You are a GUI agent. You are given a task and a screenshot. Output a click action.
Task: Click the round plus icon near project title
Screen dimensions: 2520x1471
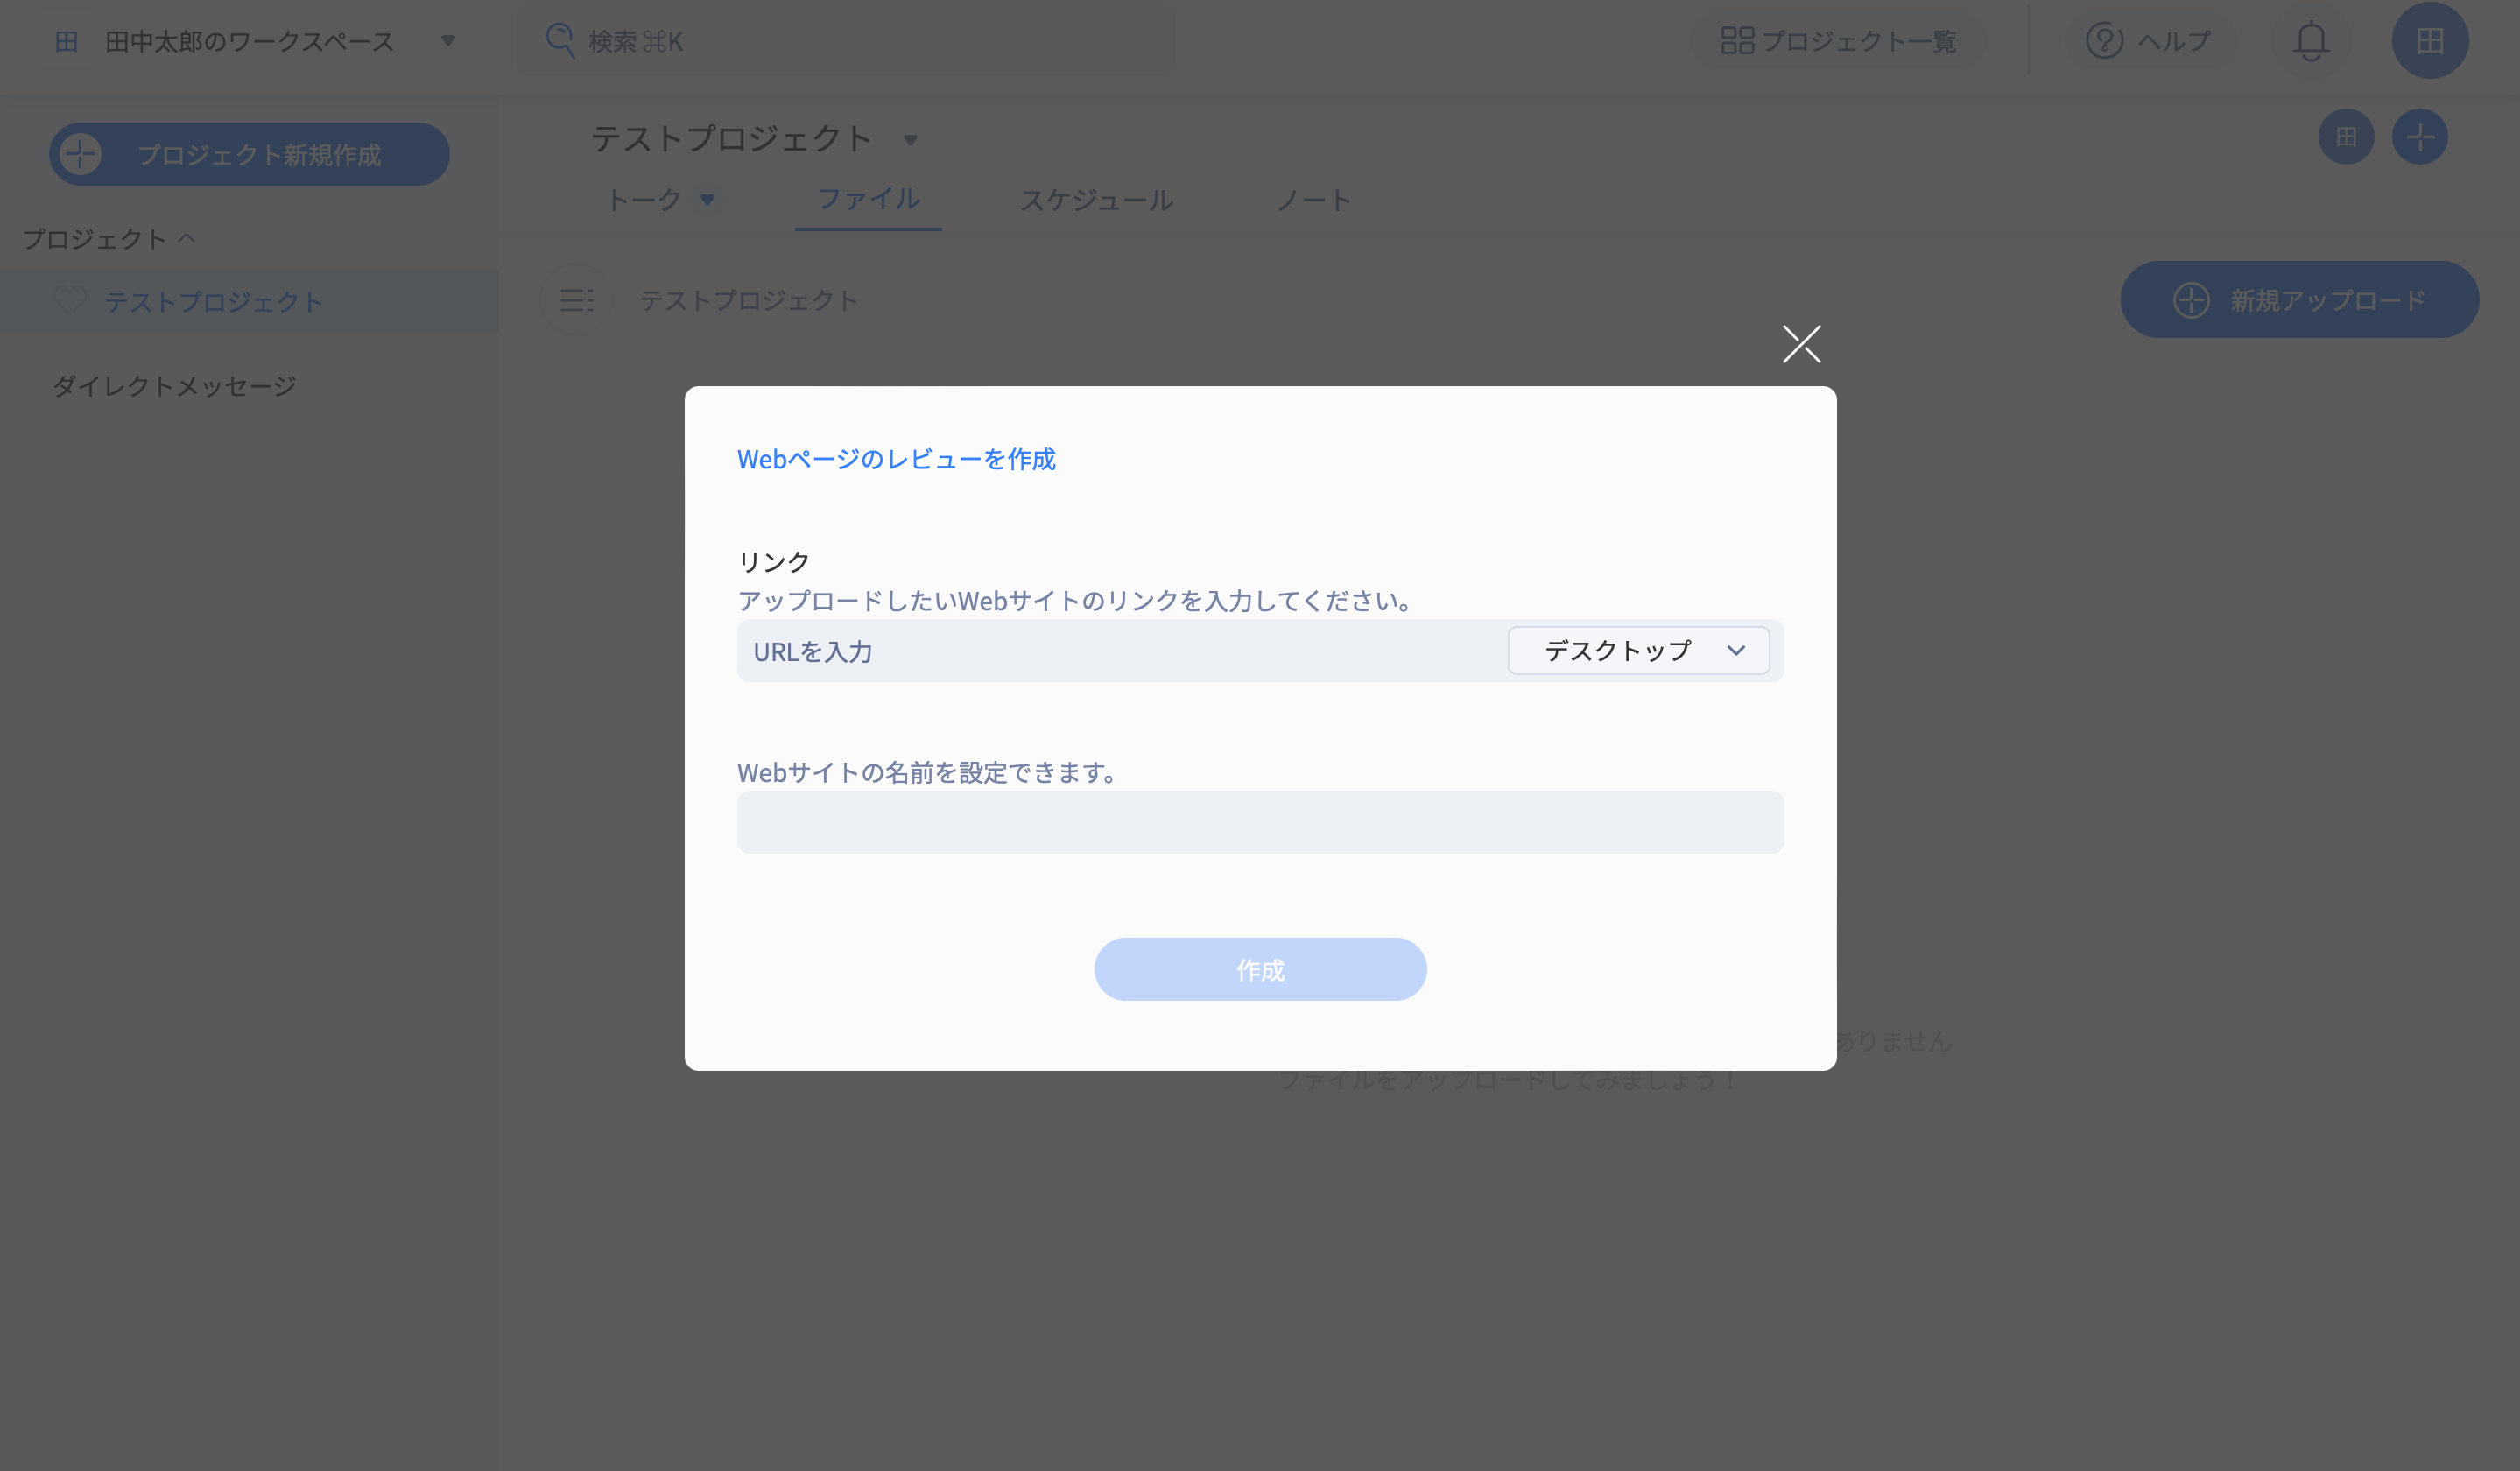pyautogui.click(x=2419, y=137)
